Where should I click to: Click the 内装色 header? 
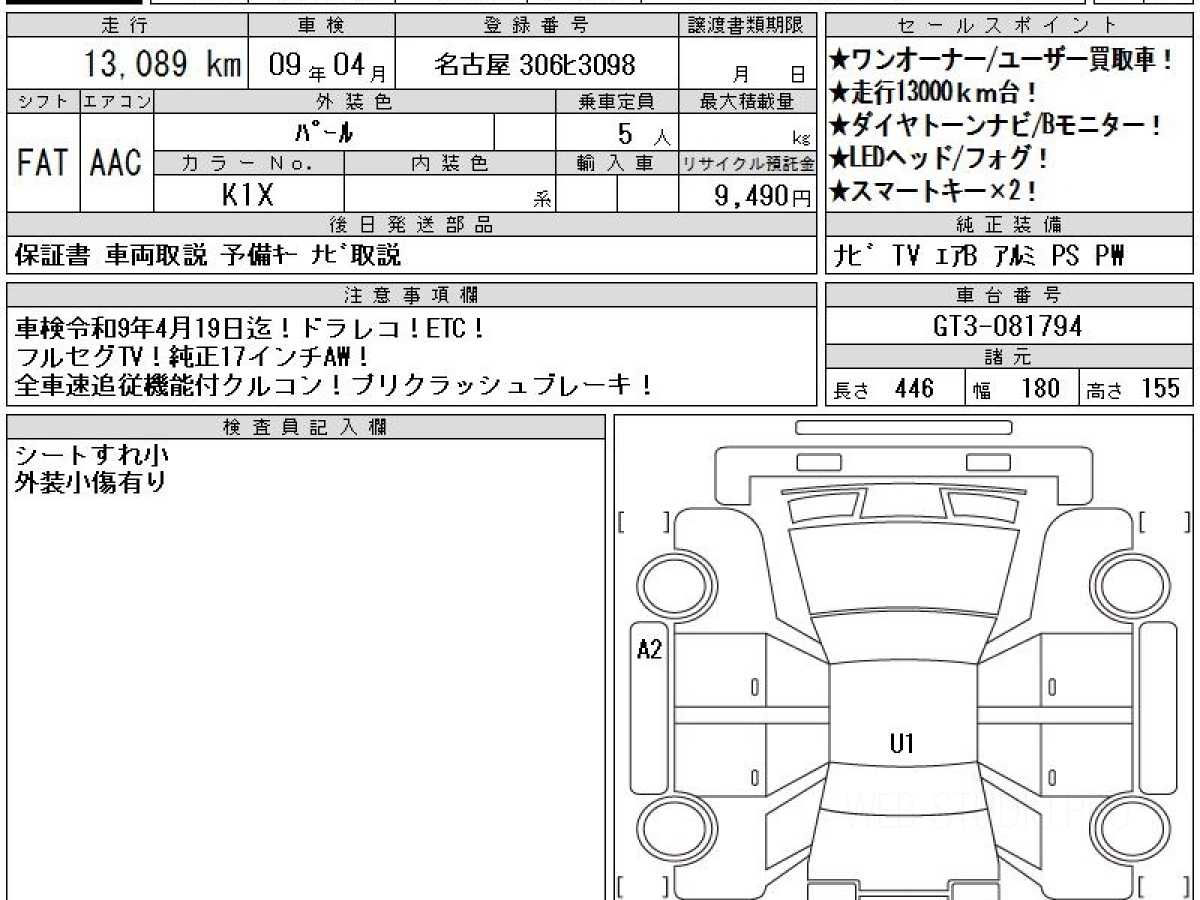pos(449,163)
